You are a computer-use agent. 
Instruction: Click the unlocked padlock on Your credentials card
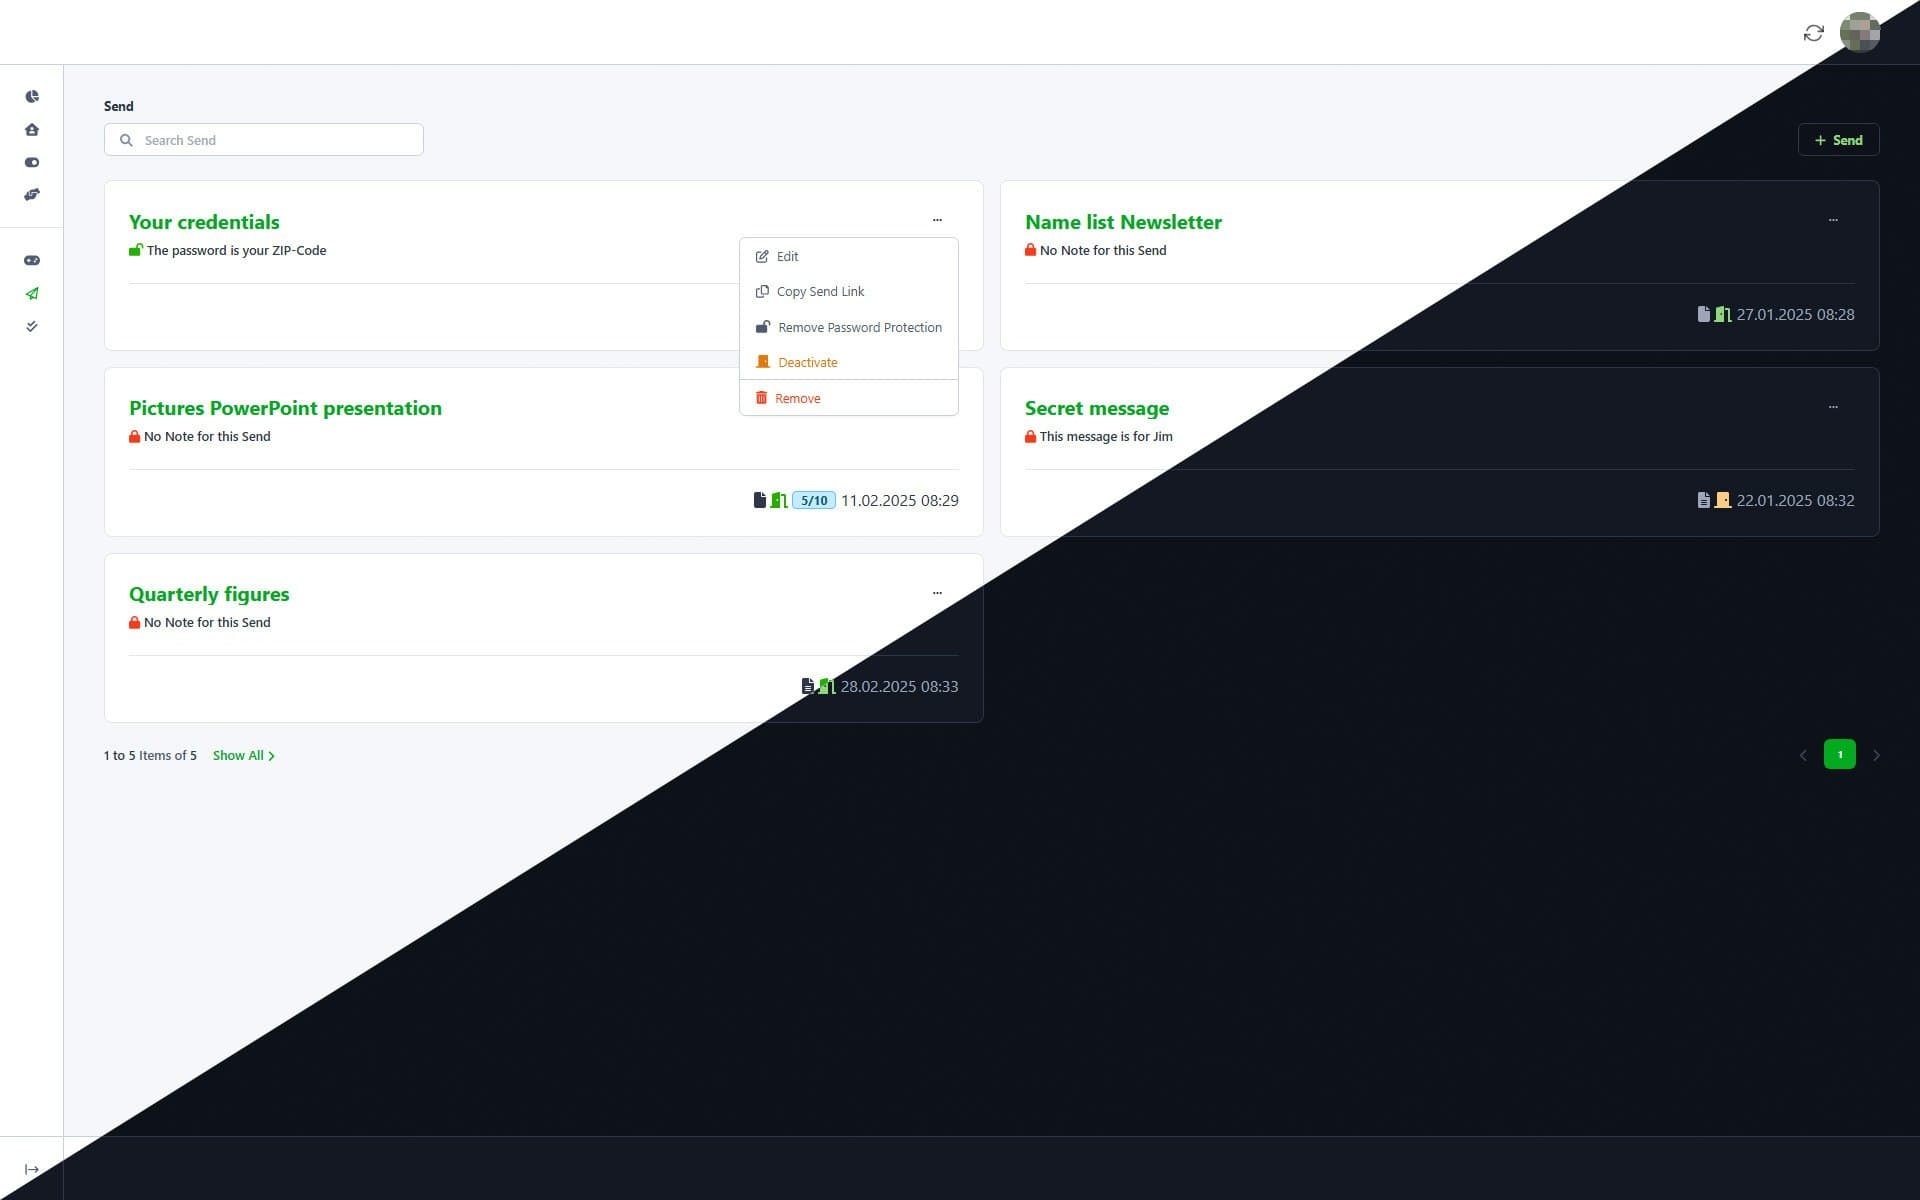click(135, 249)
